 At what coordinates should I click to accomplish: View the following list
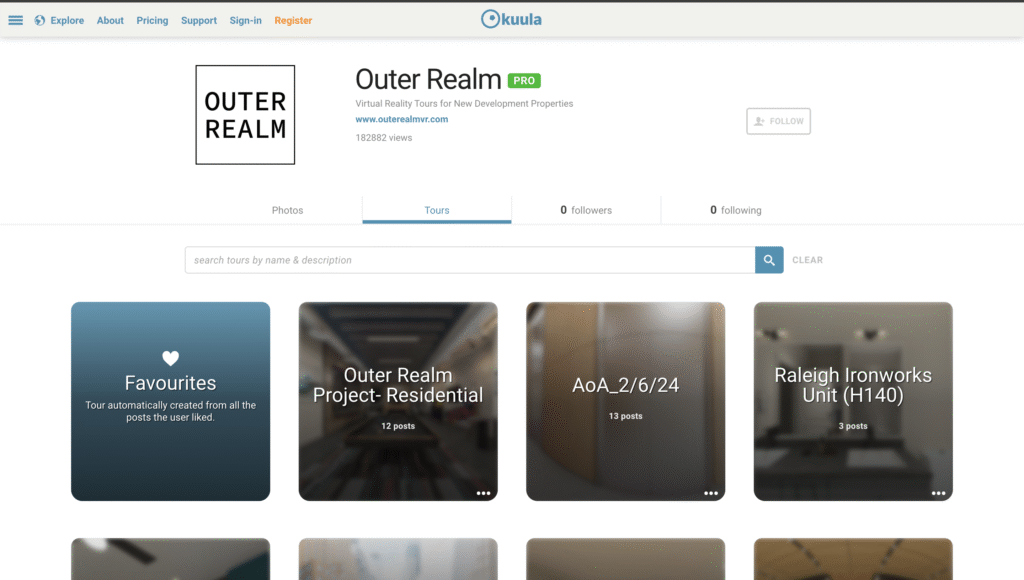[x=735, y=210]
